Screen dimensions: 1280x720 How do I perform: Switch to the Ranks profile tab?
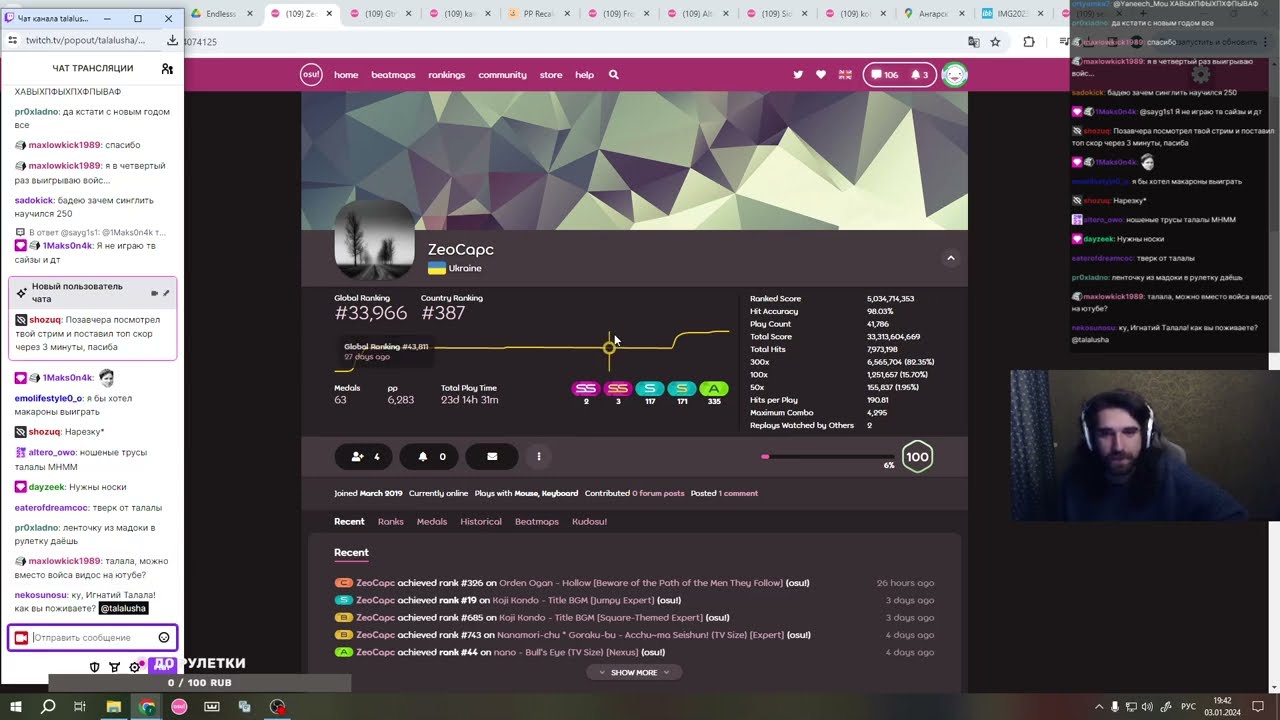391,521
